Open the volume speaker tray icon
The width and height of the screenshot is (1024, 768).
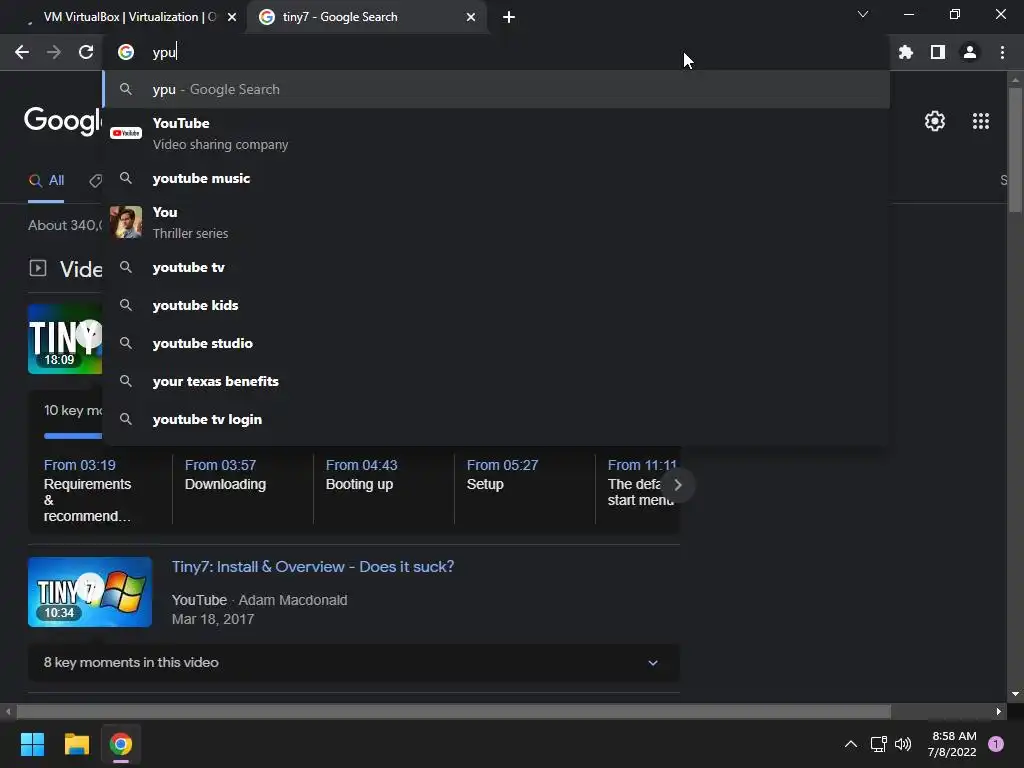click(x=903, y=744)
